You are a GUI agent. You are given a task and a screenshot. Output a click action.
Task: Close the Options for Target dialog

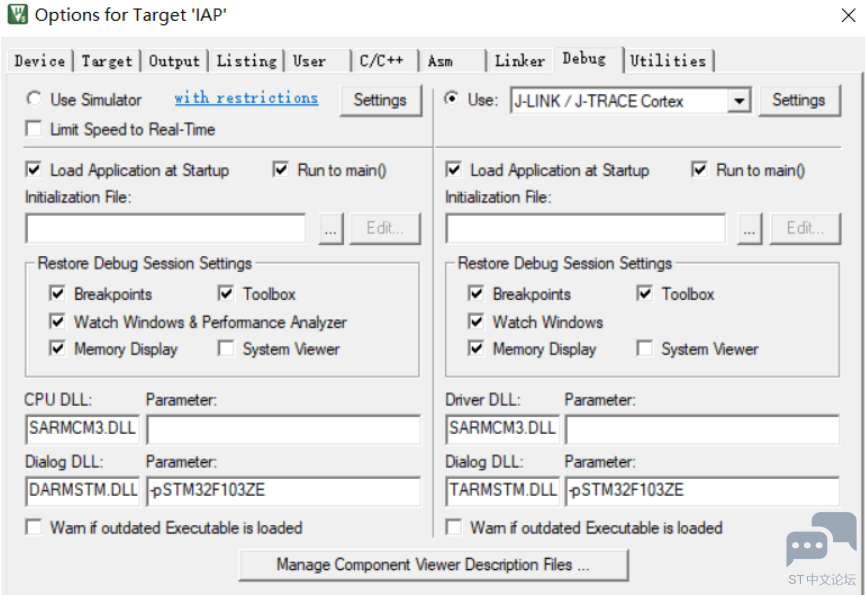click(848, 15)
